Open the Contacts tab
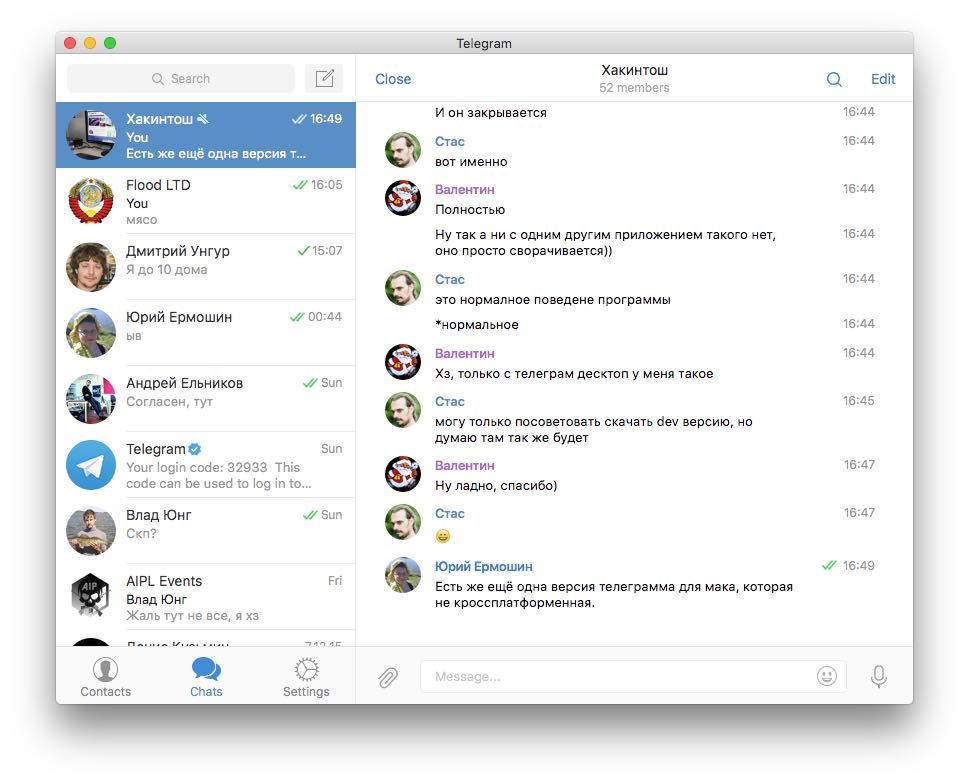969x784 pixels. click(106, 678)
